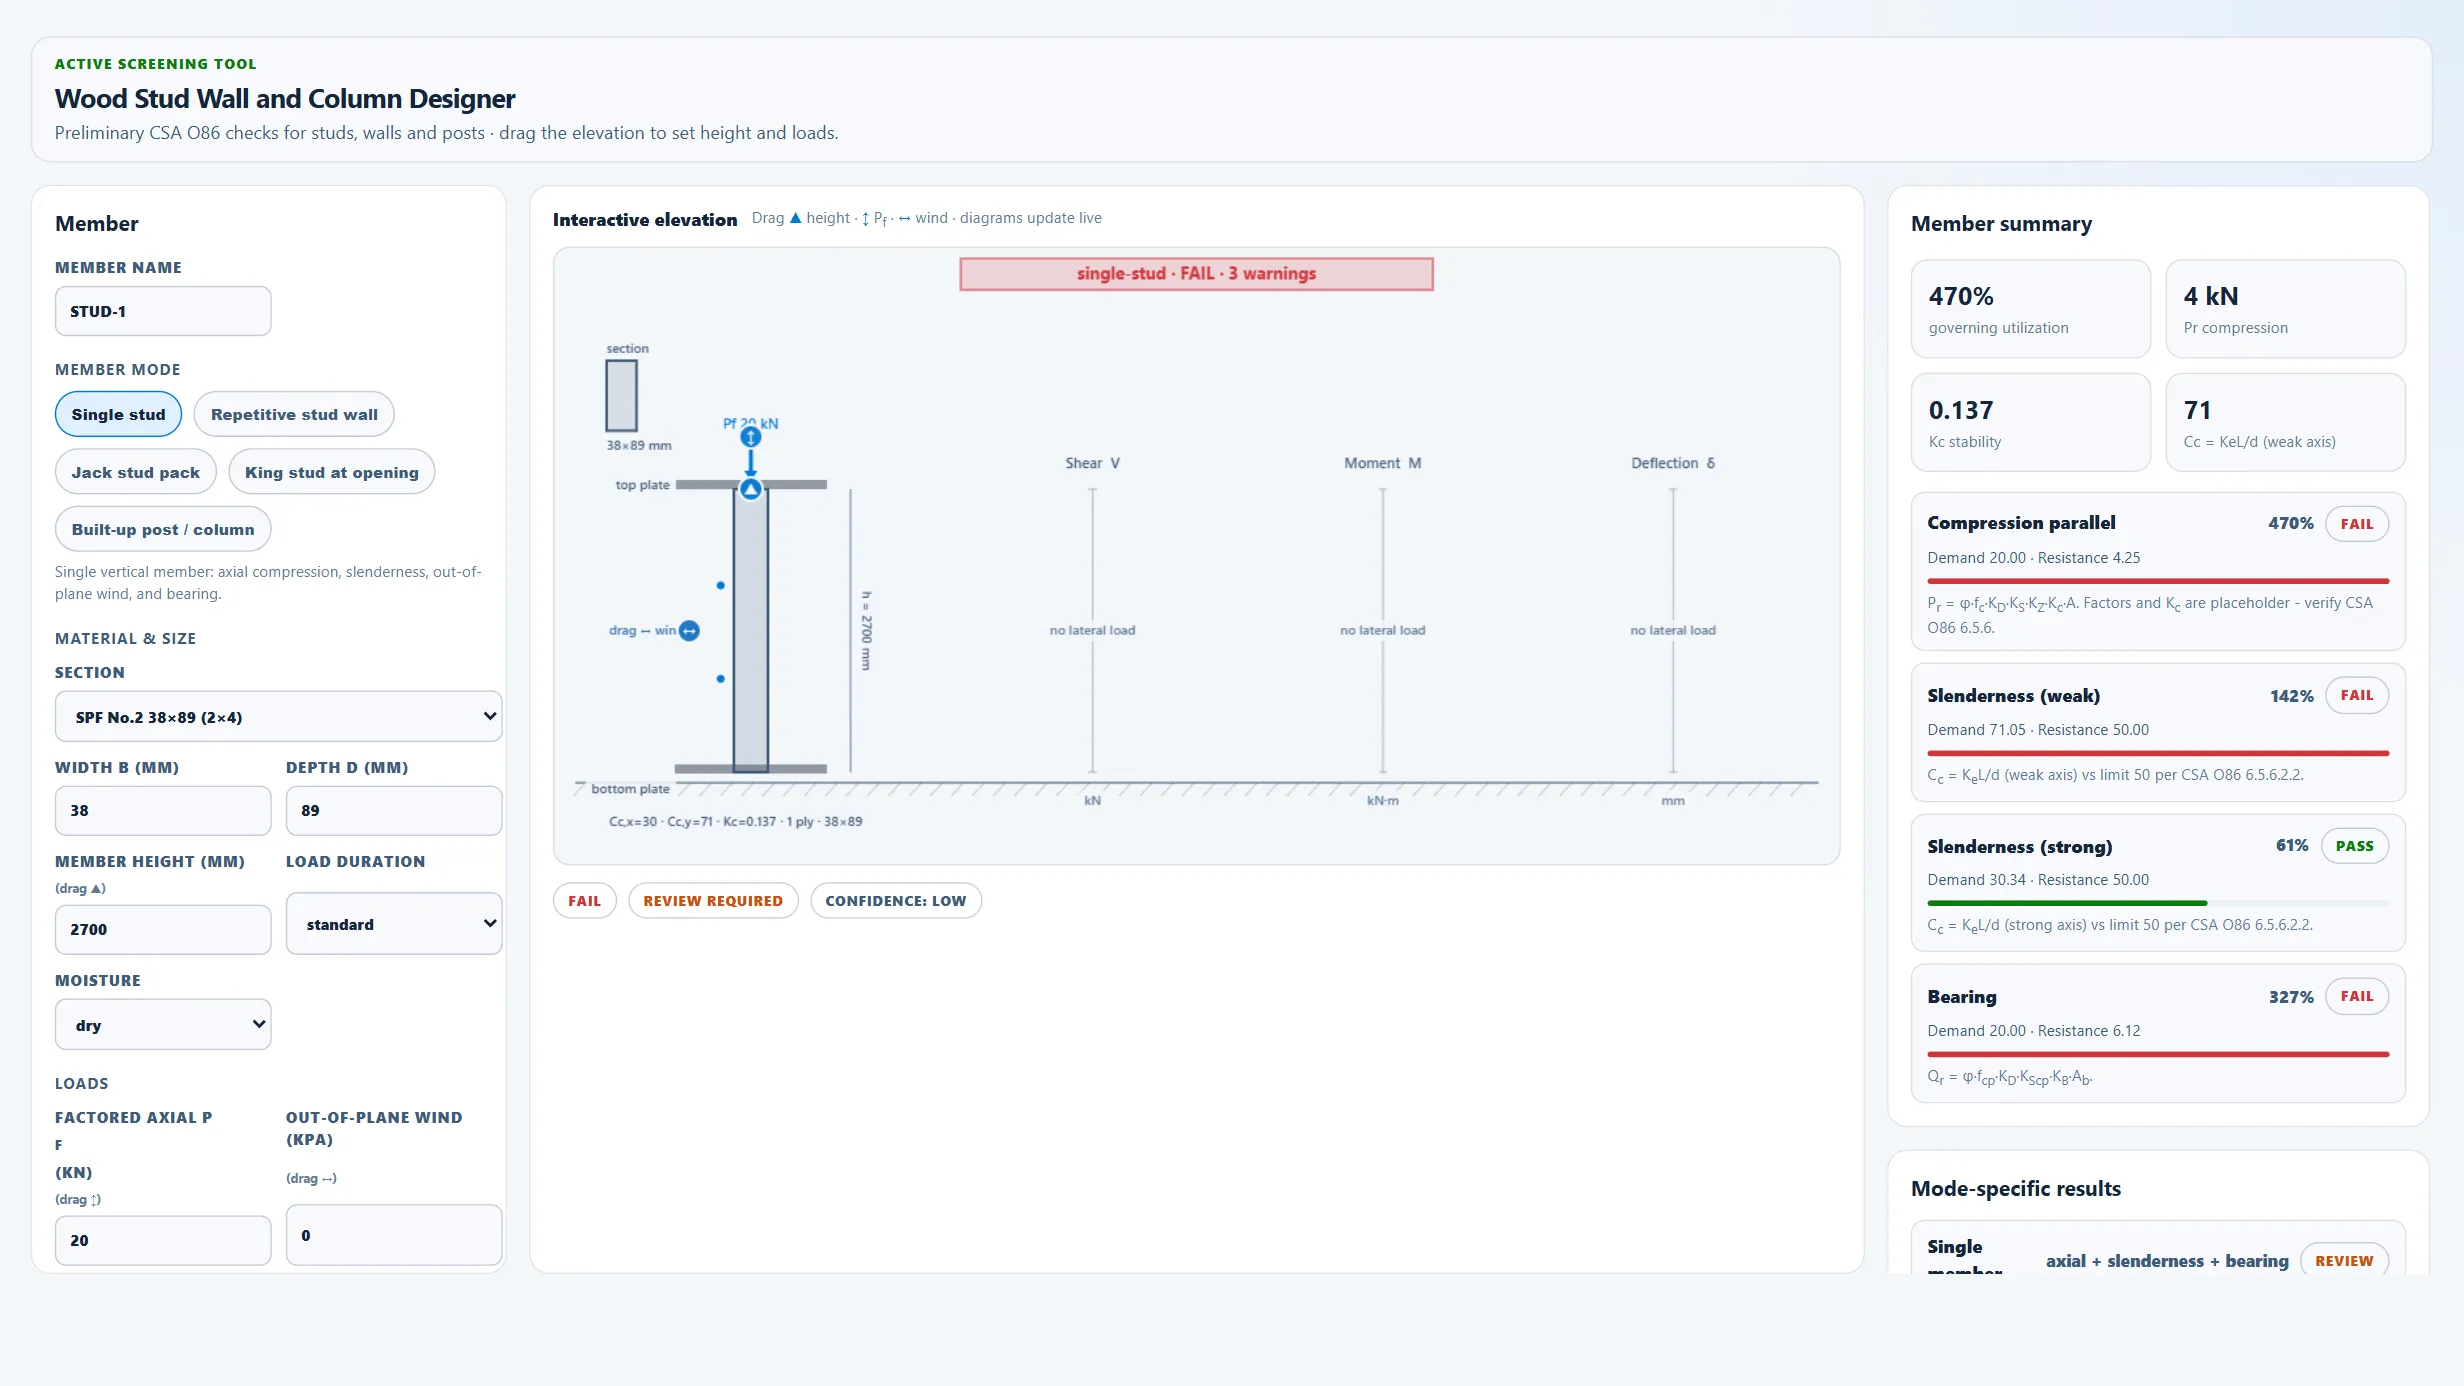2464x1386 pixels.
Task: Click the REVIEW badge in Mode-specific results
Action: 2344,1260
